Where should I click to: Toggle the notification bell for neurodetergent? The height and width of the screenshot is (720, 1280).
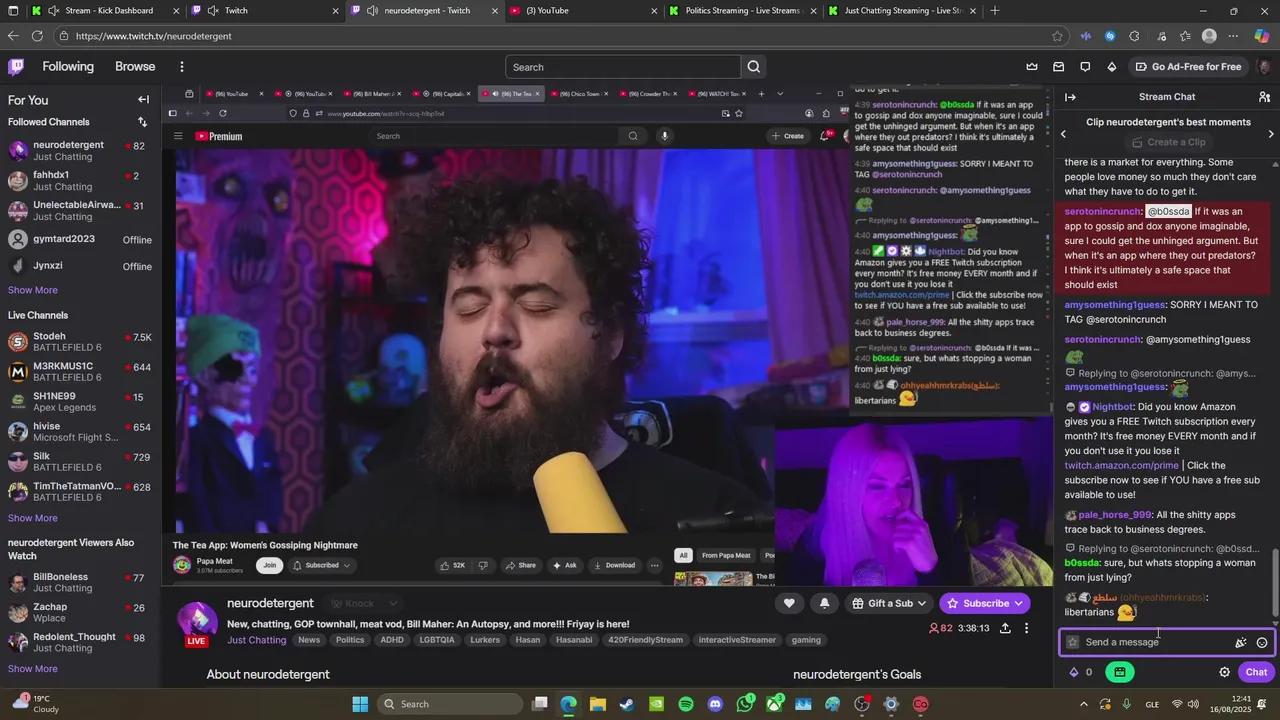[x=824, y=603]
